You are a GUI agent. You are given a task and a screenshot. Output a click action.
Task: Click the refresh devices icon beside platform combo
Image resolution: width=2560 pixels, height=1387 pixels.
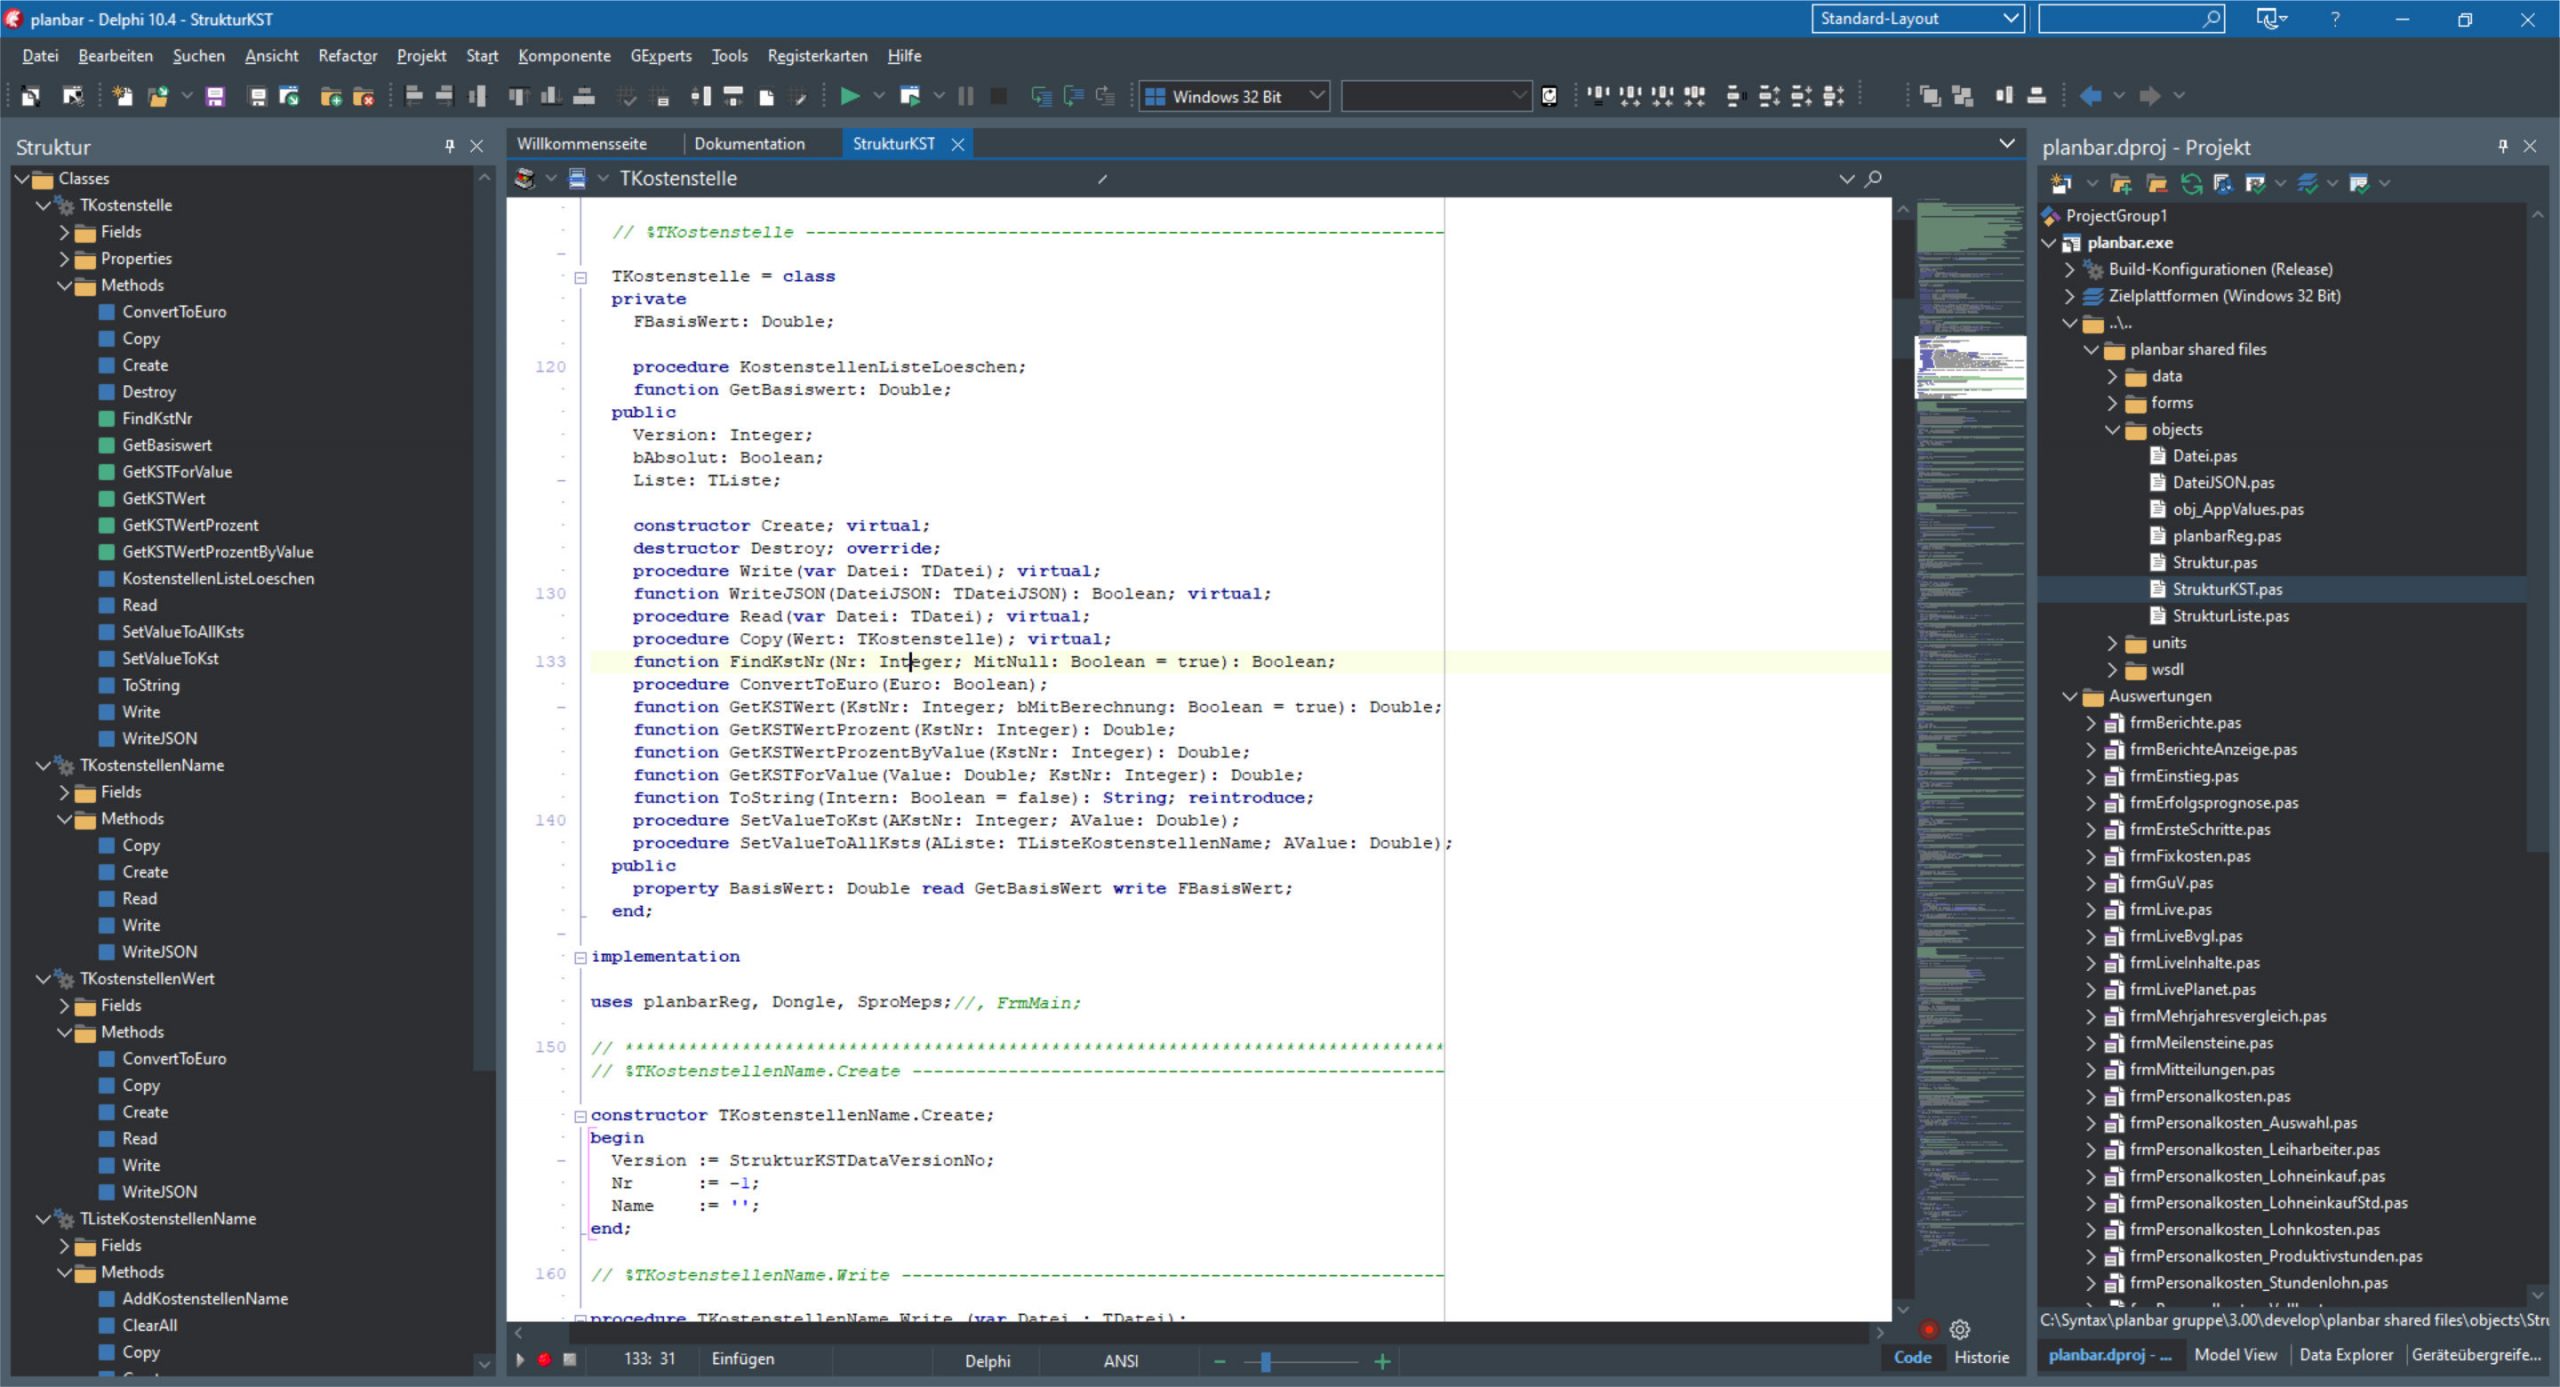(x=1549, y=96)
